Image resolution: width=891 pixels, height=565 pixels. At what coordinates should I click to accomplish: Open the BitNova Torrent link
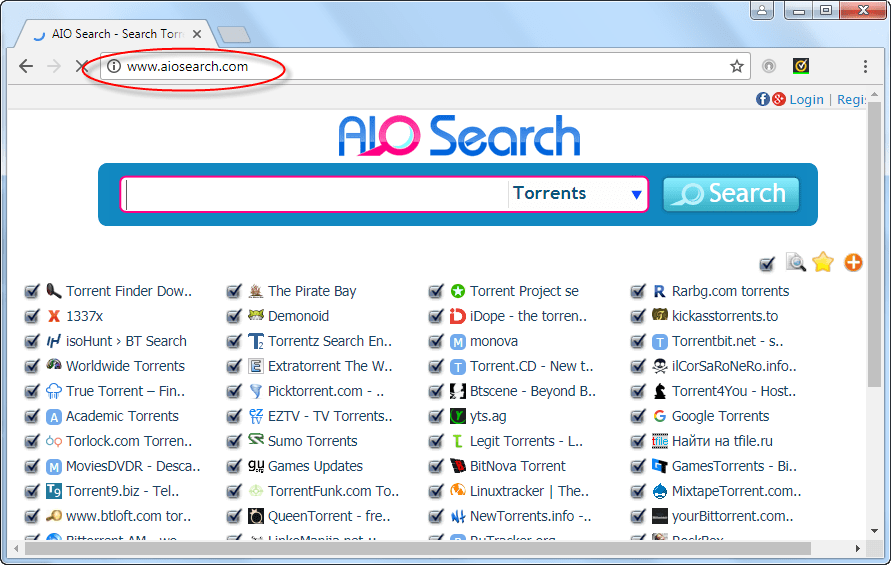pyautogui.click(x=518, y=466)
